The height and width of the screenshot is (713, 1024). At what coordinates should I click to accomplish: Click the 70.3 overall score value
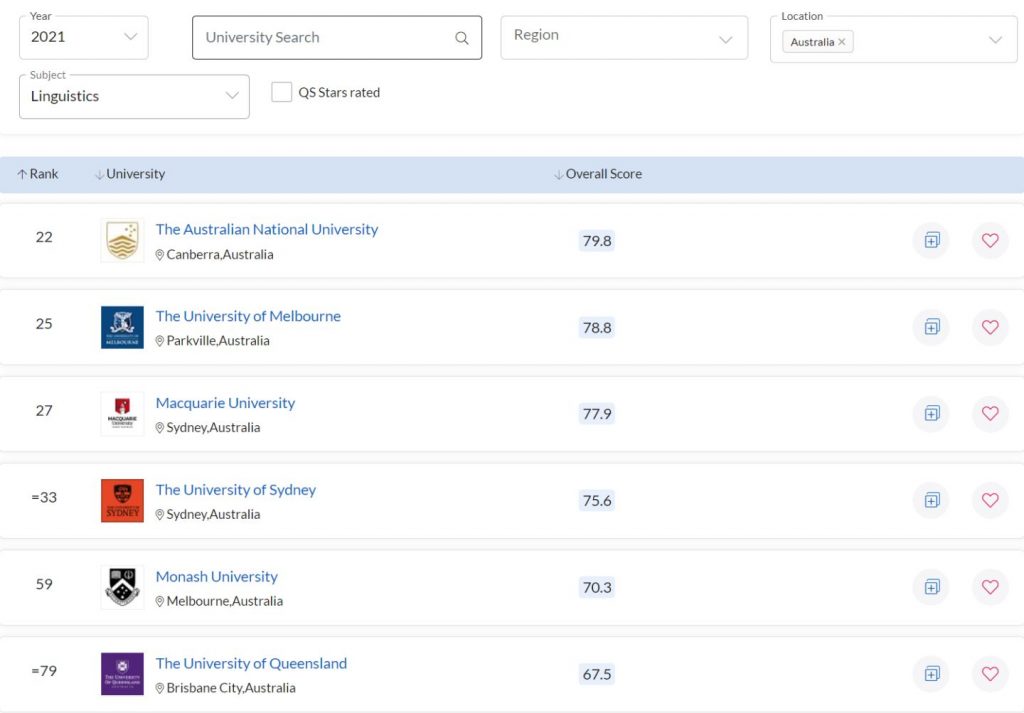click(597, 588)
